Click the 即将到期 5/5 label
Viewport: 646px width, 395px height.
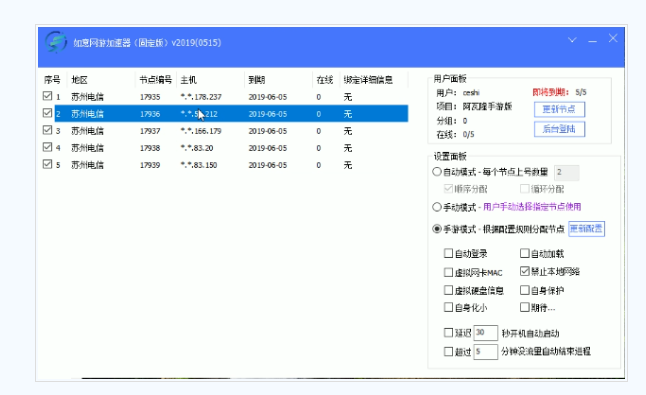pos(559,92)
